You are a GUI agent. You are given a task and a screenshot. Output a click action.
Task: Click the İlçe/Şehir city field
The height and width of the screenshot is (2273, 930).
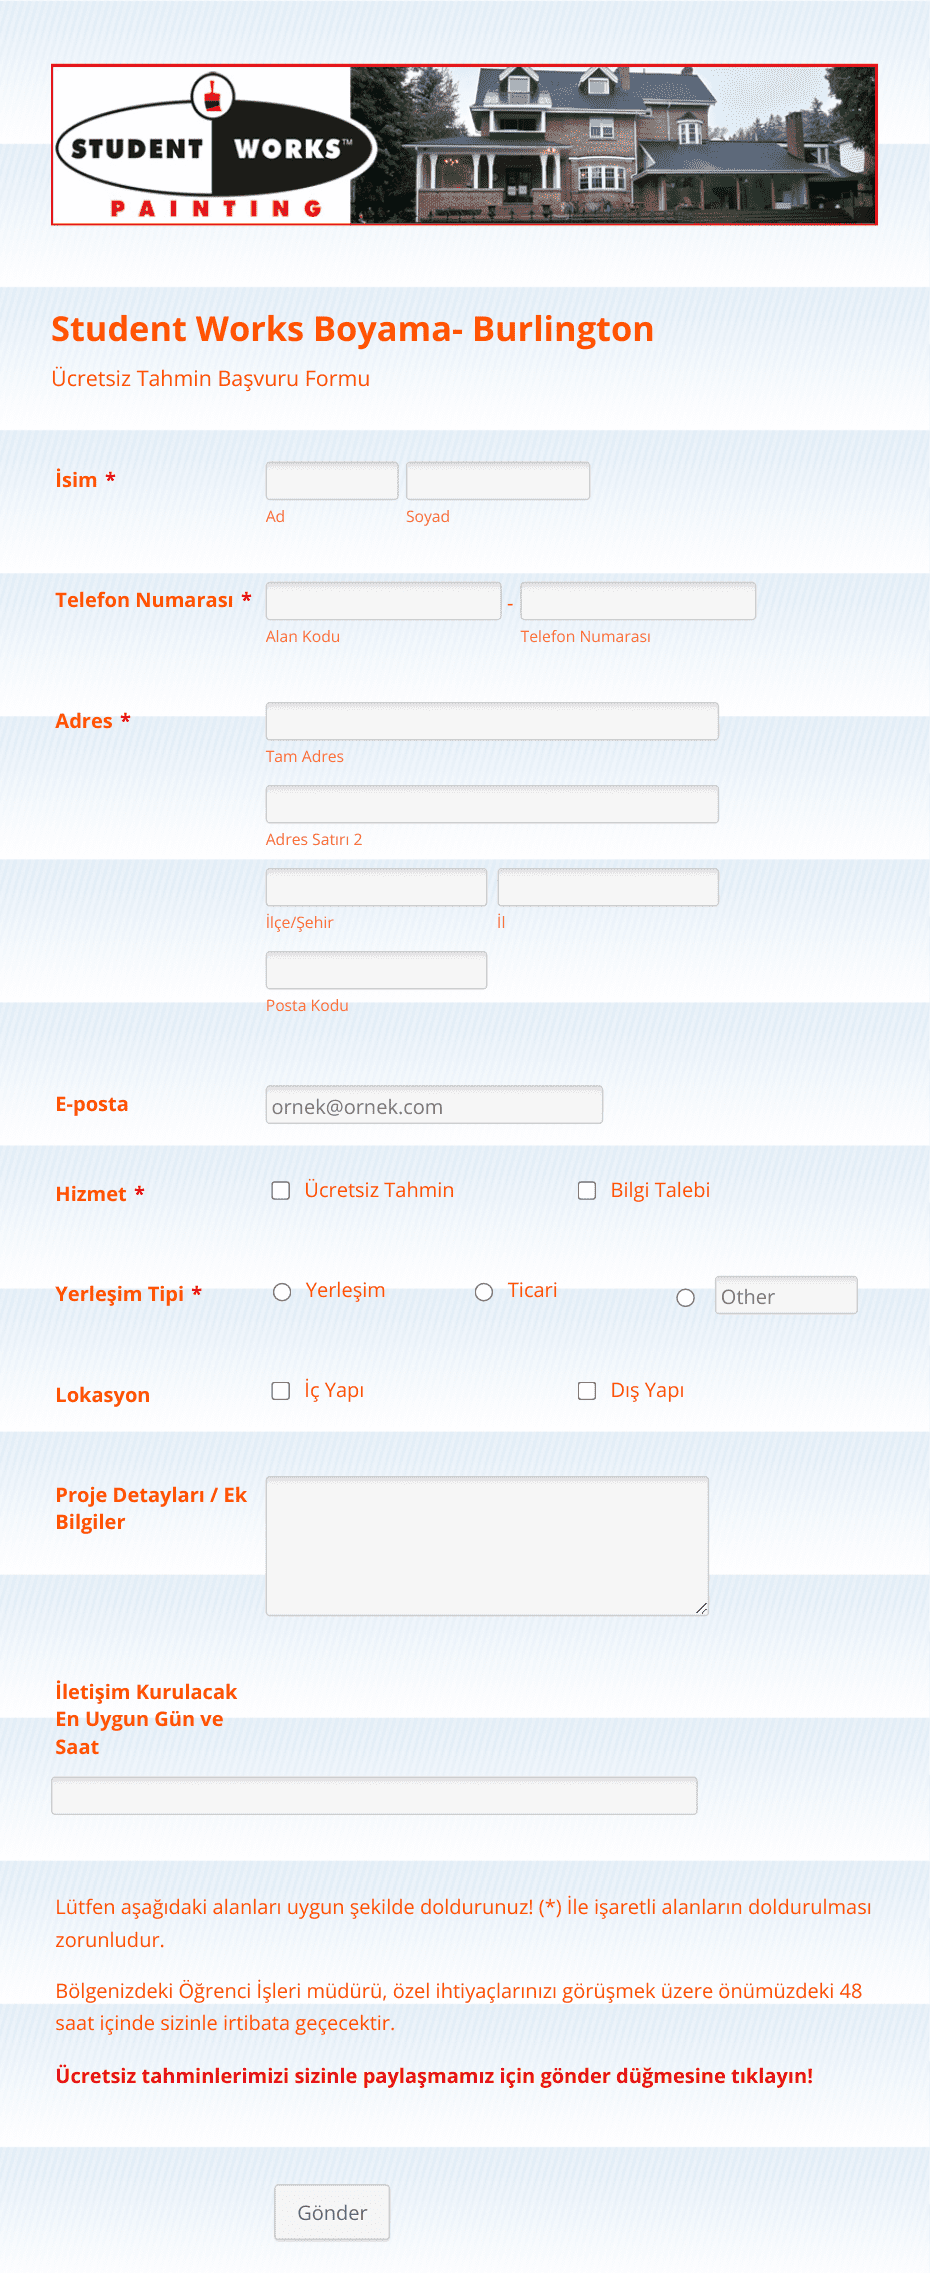[376, 887]
